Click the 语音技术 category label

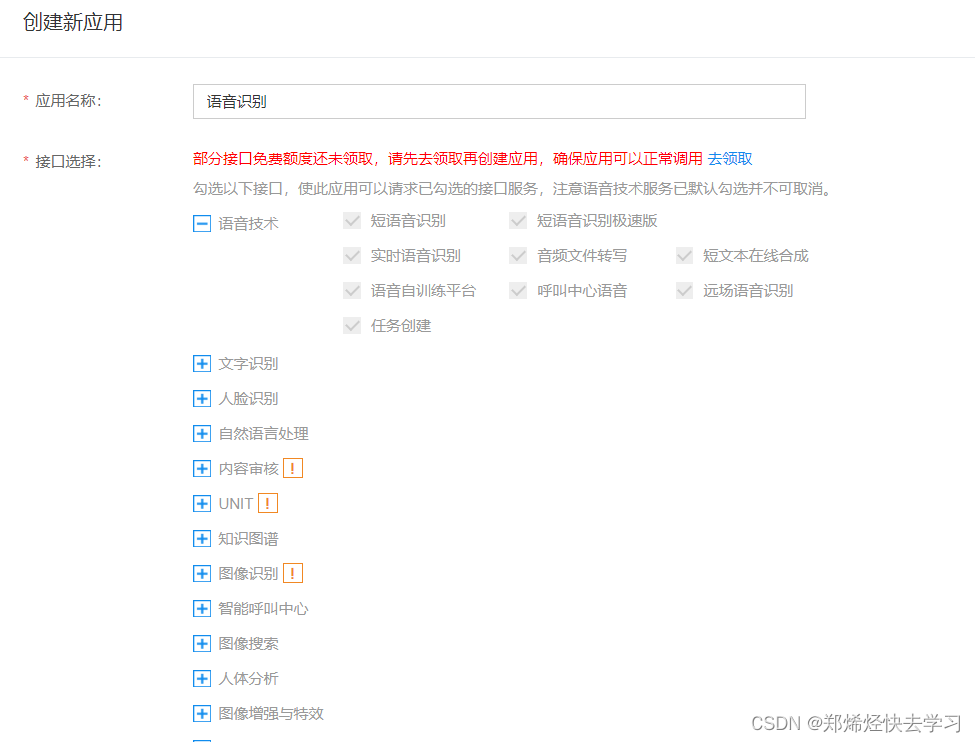[248, 223]
